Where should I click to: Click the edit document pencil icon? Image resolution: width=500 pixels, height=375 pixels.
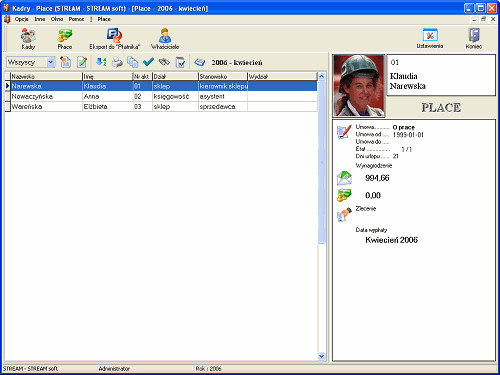pos(82,62)
